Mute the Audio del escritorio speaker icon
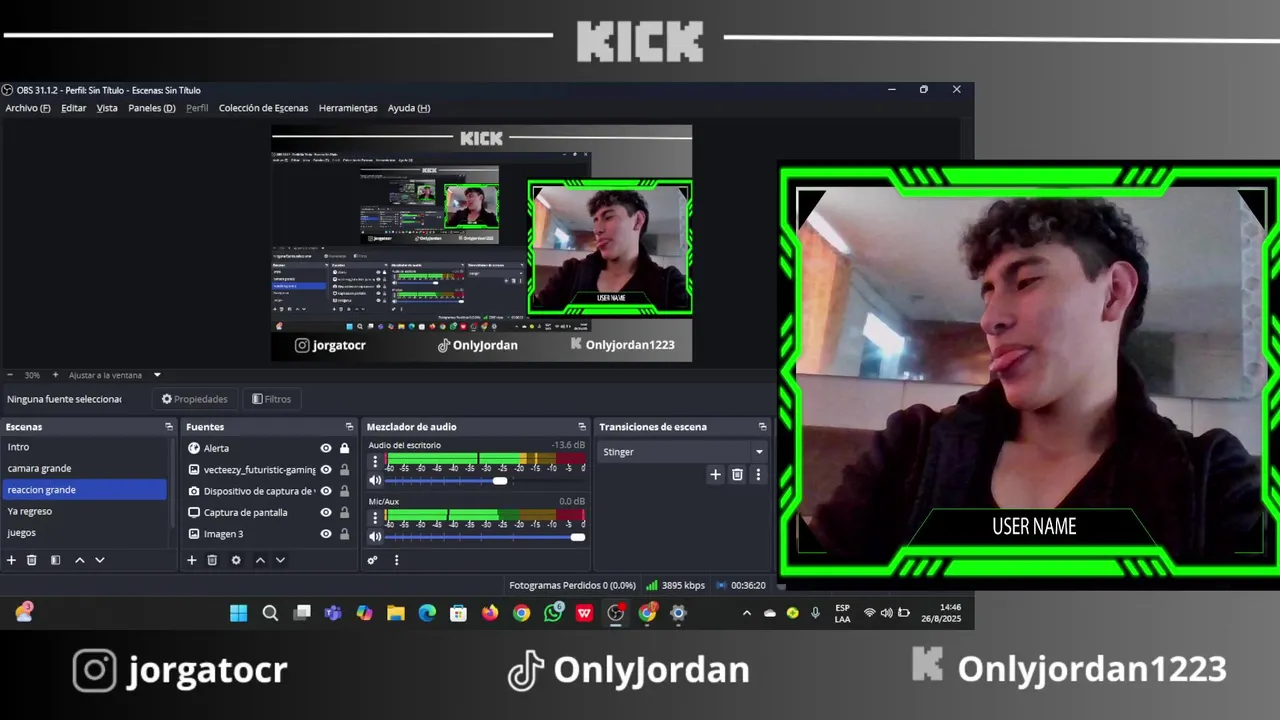This screenshot has width=1280, height=720. tap(375, 480)
